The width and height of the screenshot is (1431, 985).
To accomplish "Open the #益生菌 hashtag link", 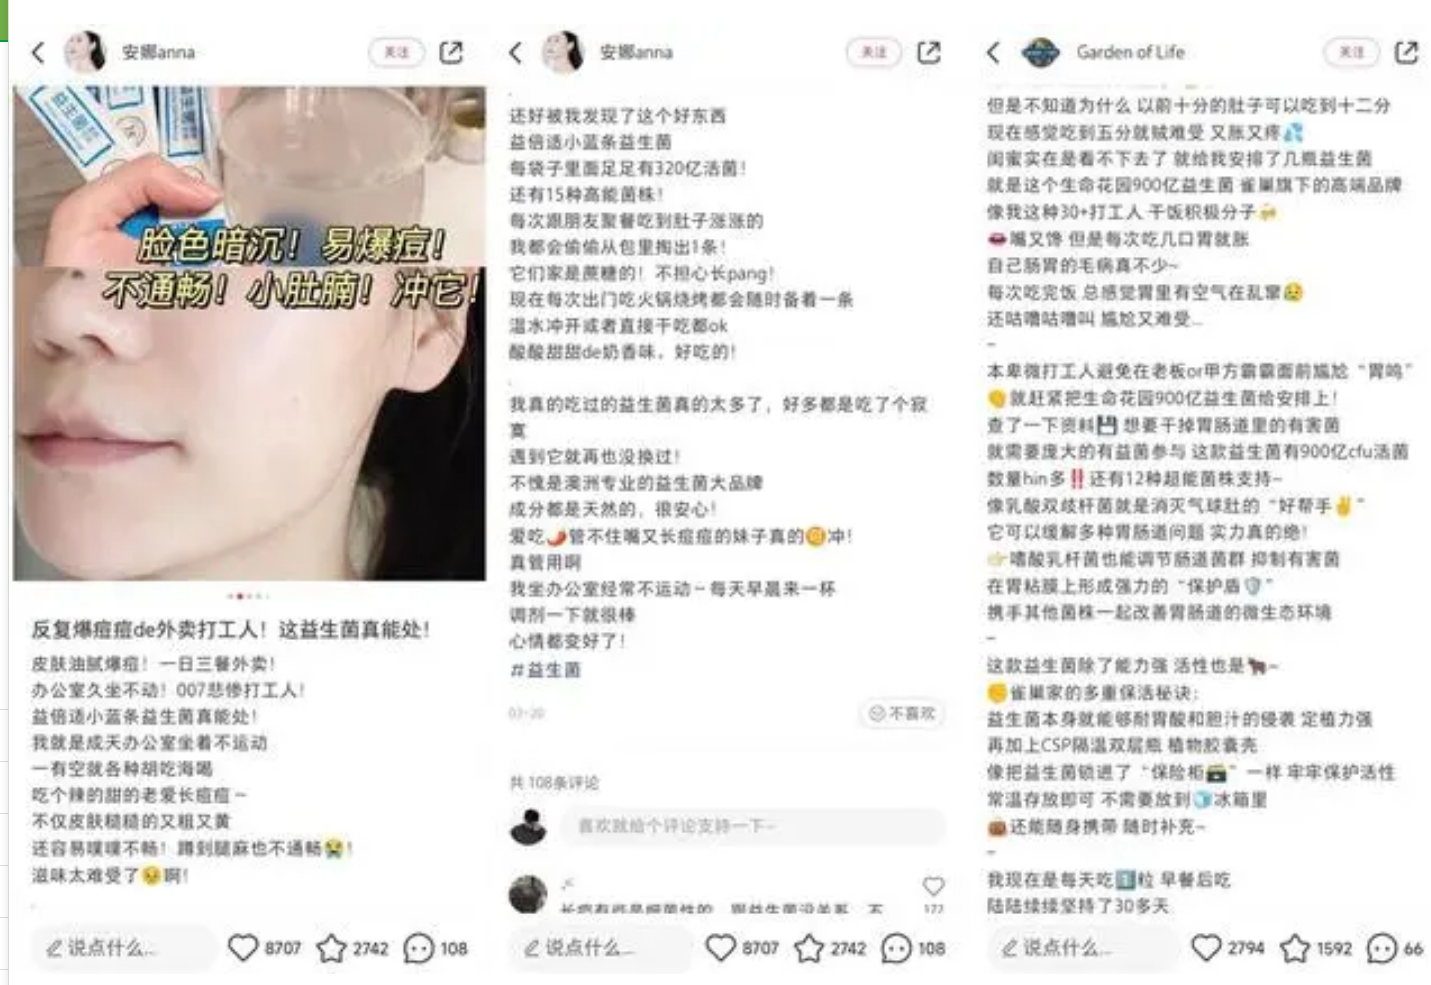I will pos(546,669).
